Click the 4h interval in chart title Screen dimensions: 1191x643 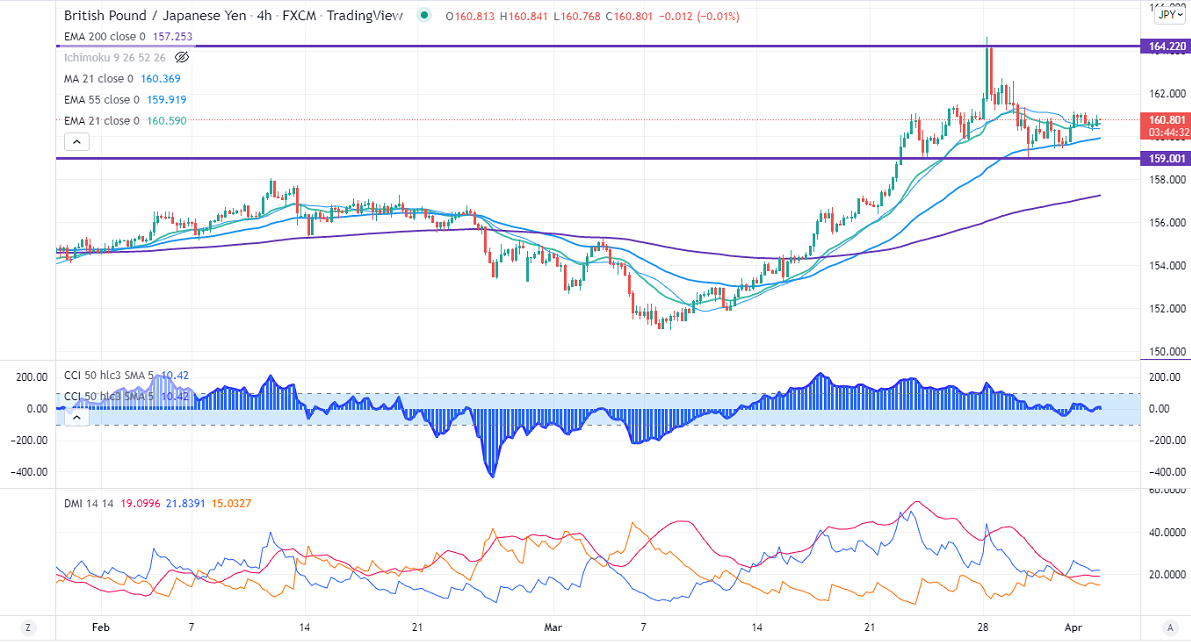point(264,15)
